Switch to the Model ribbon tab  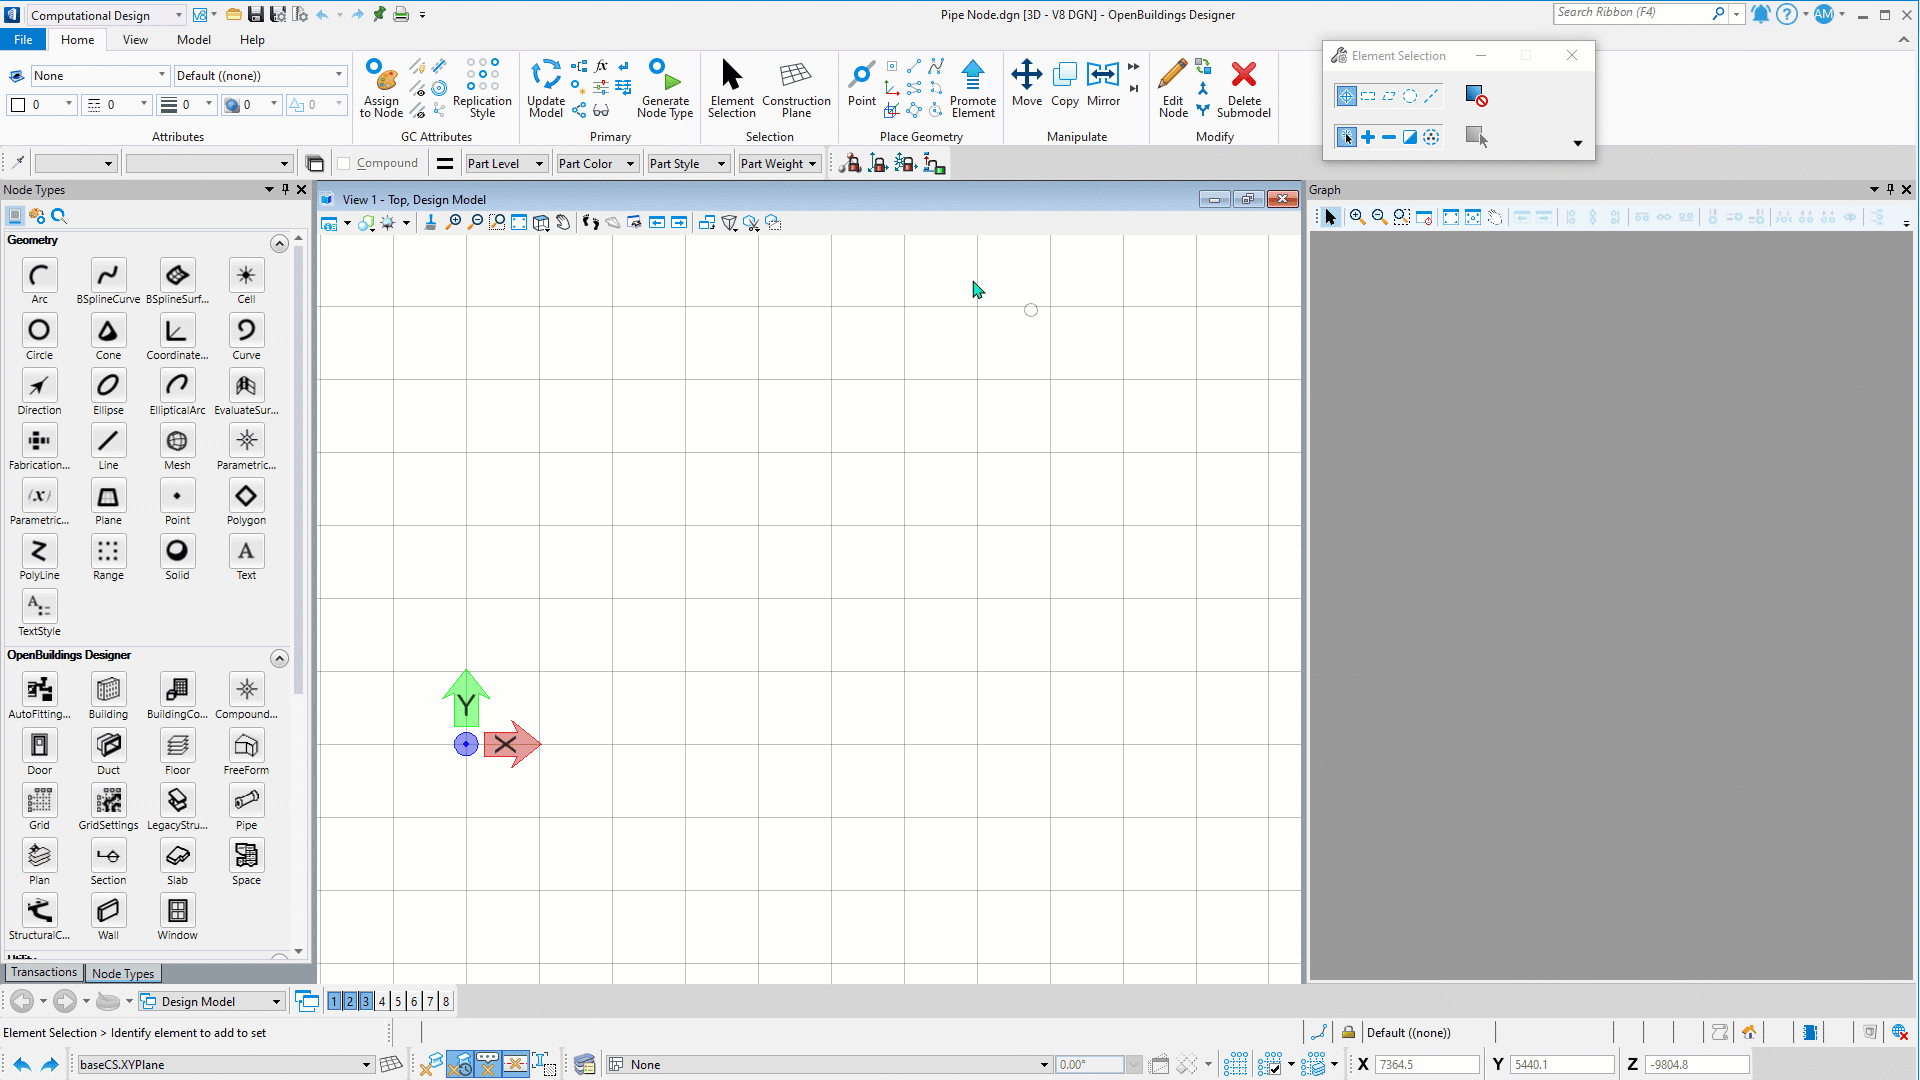click(x=194, y=39)
